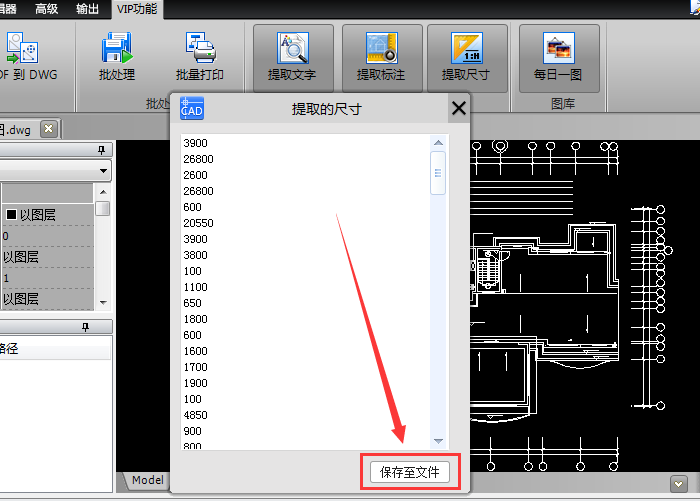This screenshot has height=501, width=700.
Task: Select the 1700 dimension entry
Action: click(x=196, y=367)
